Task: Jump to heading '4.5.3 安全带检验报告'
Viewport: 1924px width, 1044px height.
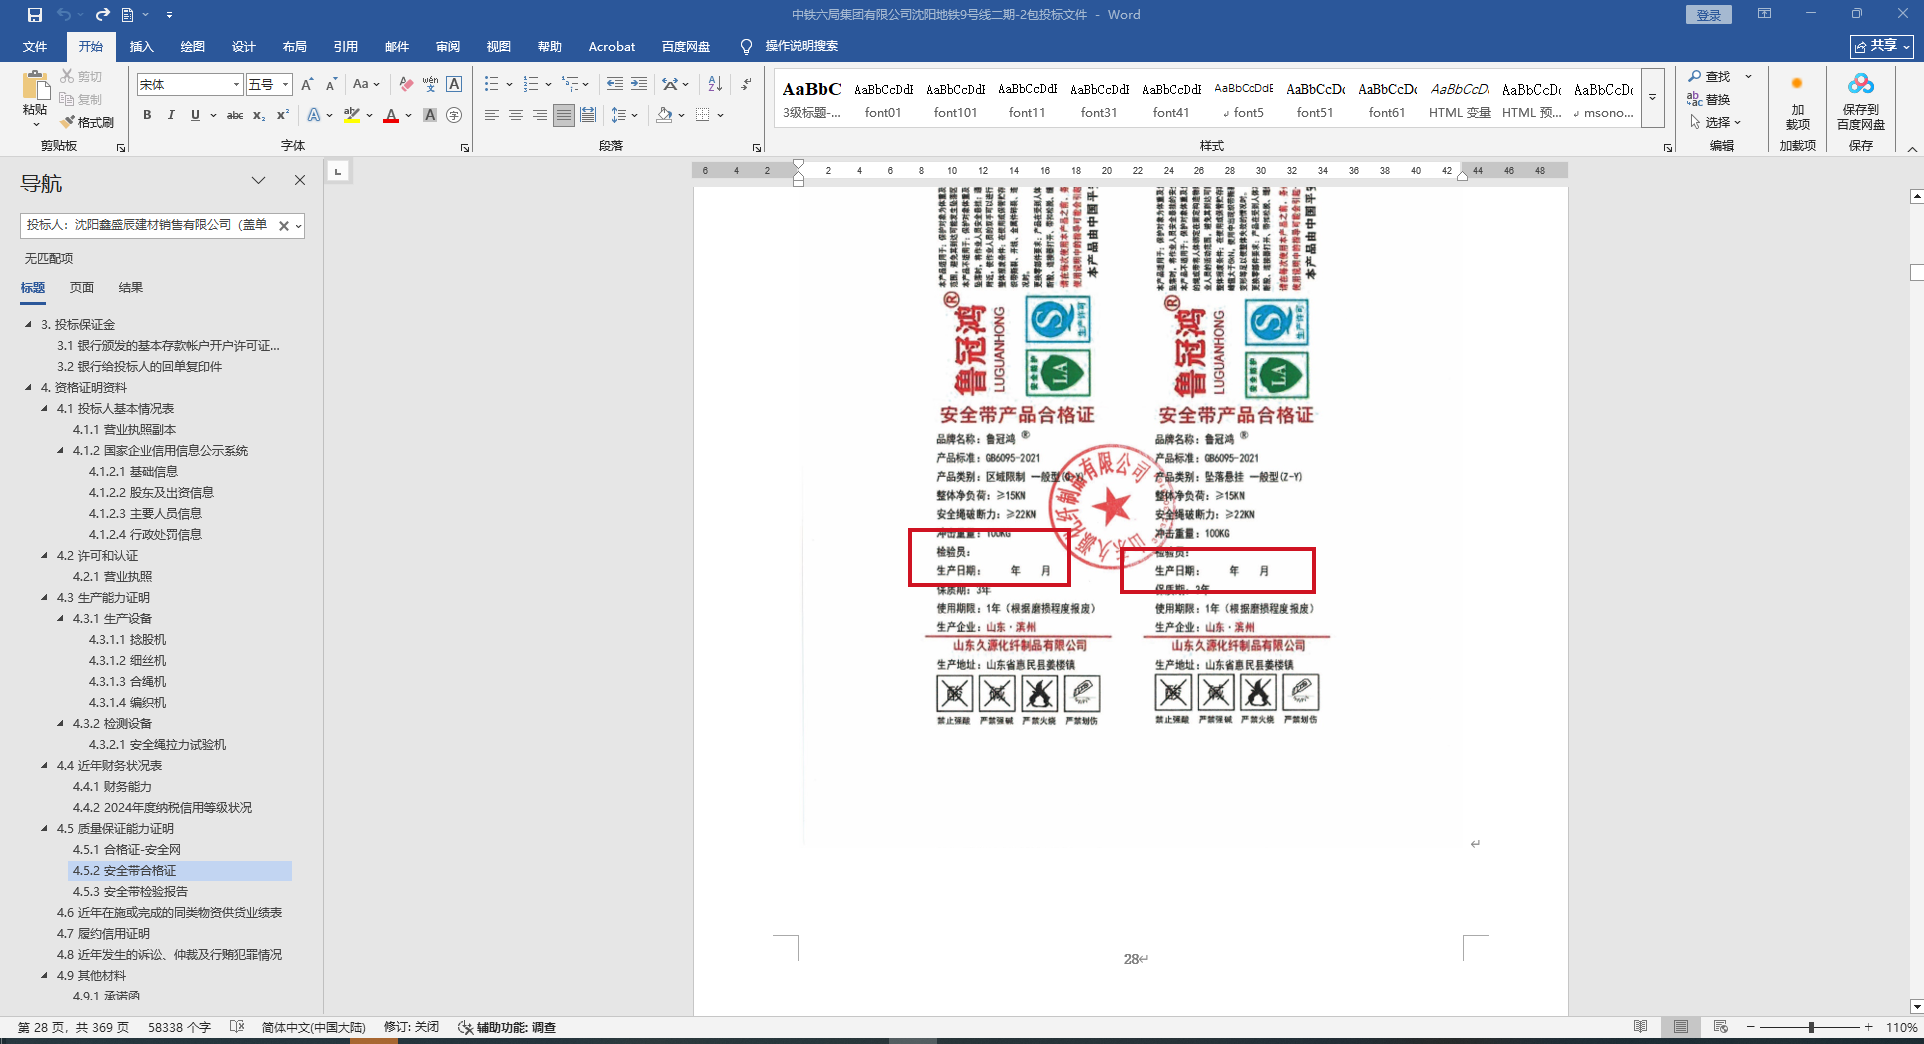Action: click(x=130, y=892)
